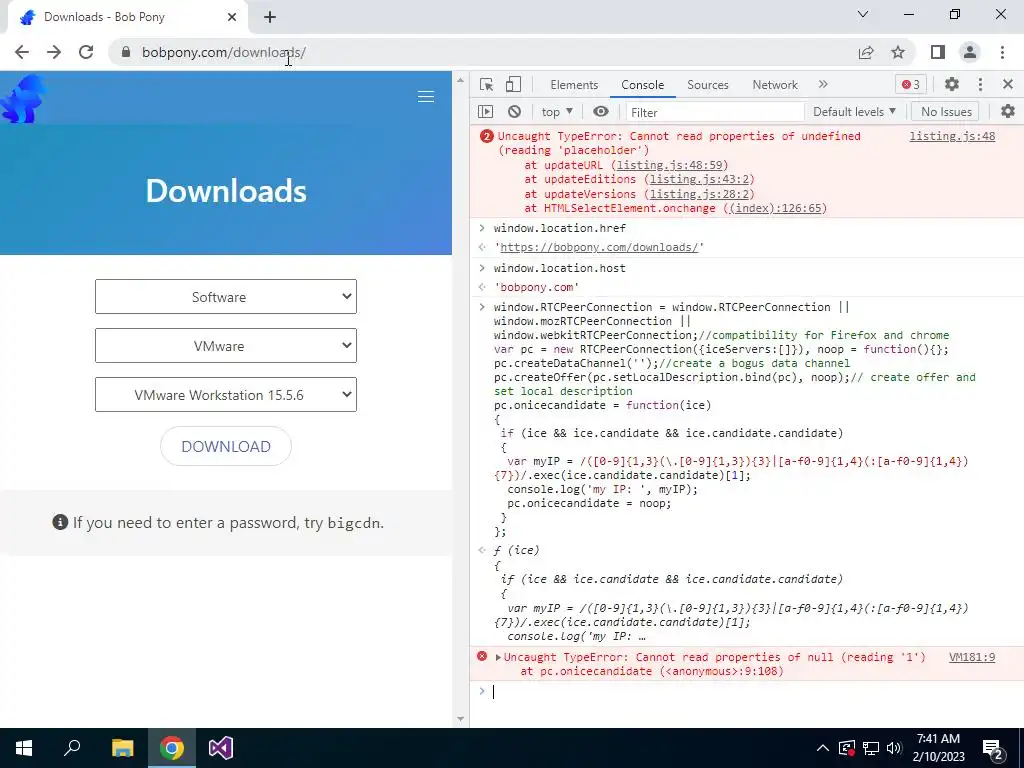Activate the inspect element picker
This screenshot has height=768, width=1024.
click(487, 84)
